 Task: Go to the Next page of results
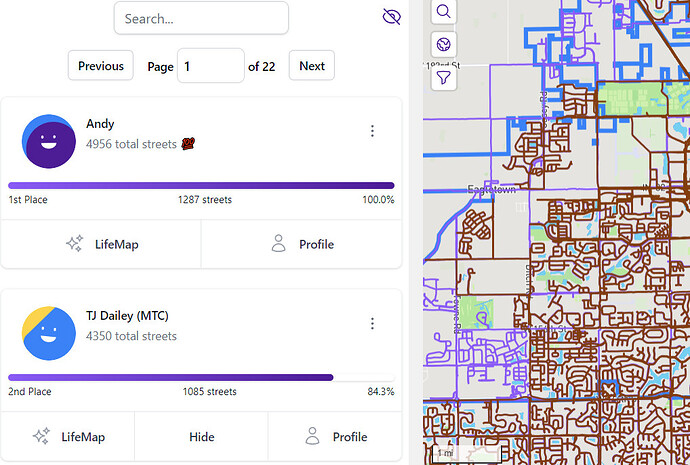[x=311, y=66]
